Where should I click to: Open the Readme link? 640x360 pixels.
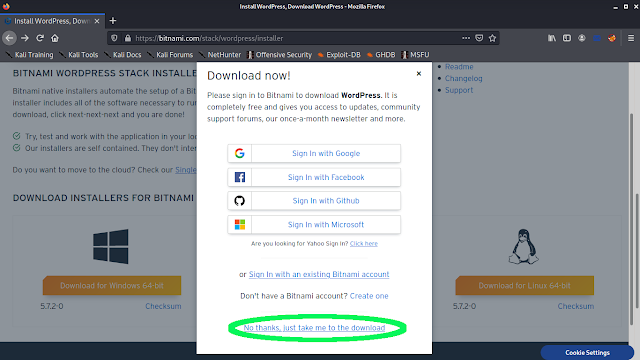459,67
